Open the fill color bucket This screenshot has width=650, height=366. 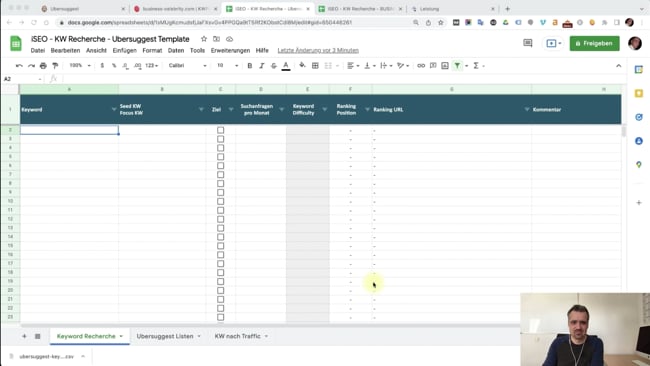click(302, 65)
